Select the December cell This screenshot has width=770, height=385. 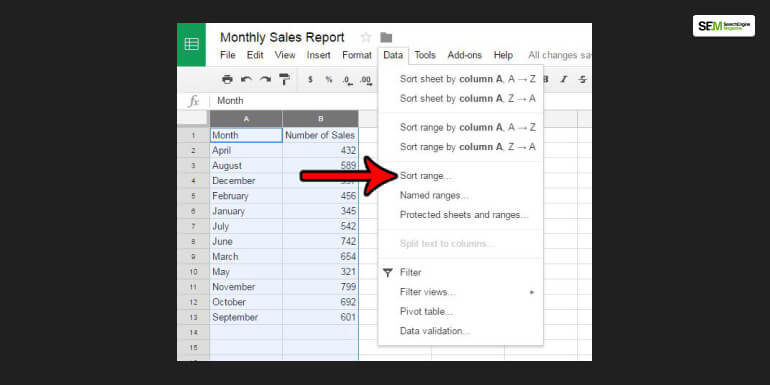click(246, 181)
